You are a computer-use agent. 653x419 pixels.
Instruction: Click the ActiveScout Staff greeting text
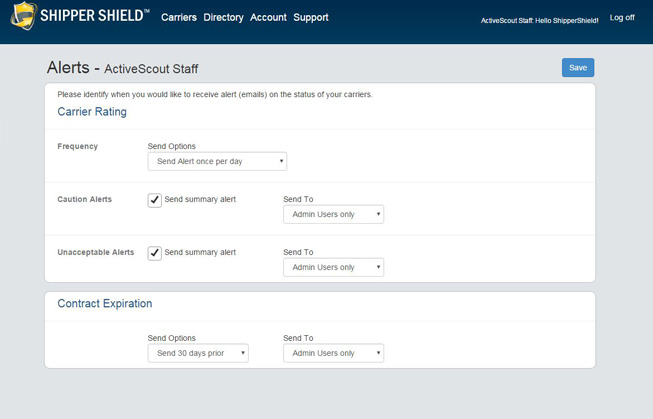coord(539,20)
